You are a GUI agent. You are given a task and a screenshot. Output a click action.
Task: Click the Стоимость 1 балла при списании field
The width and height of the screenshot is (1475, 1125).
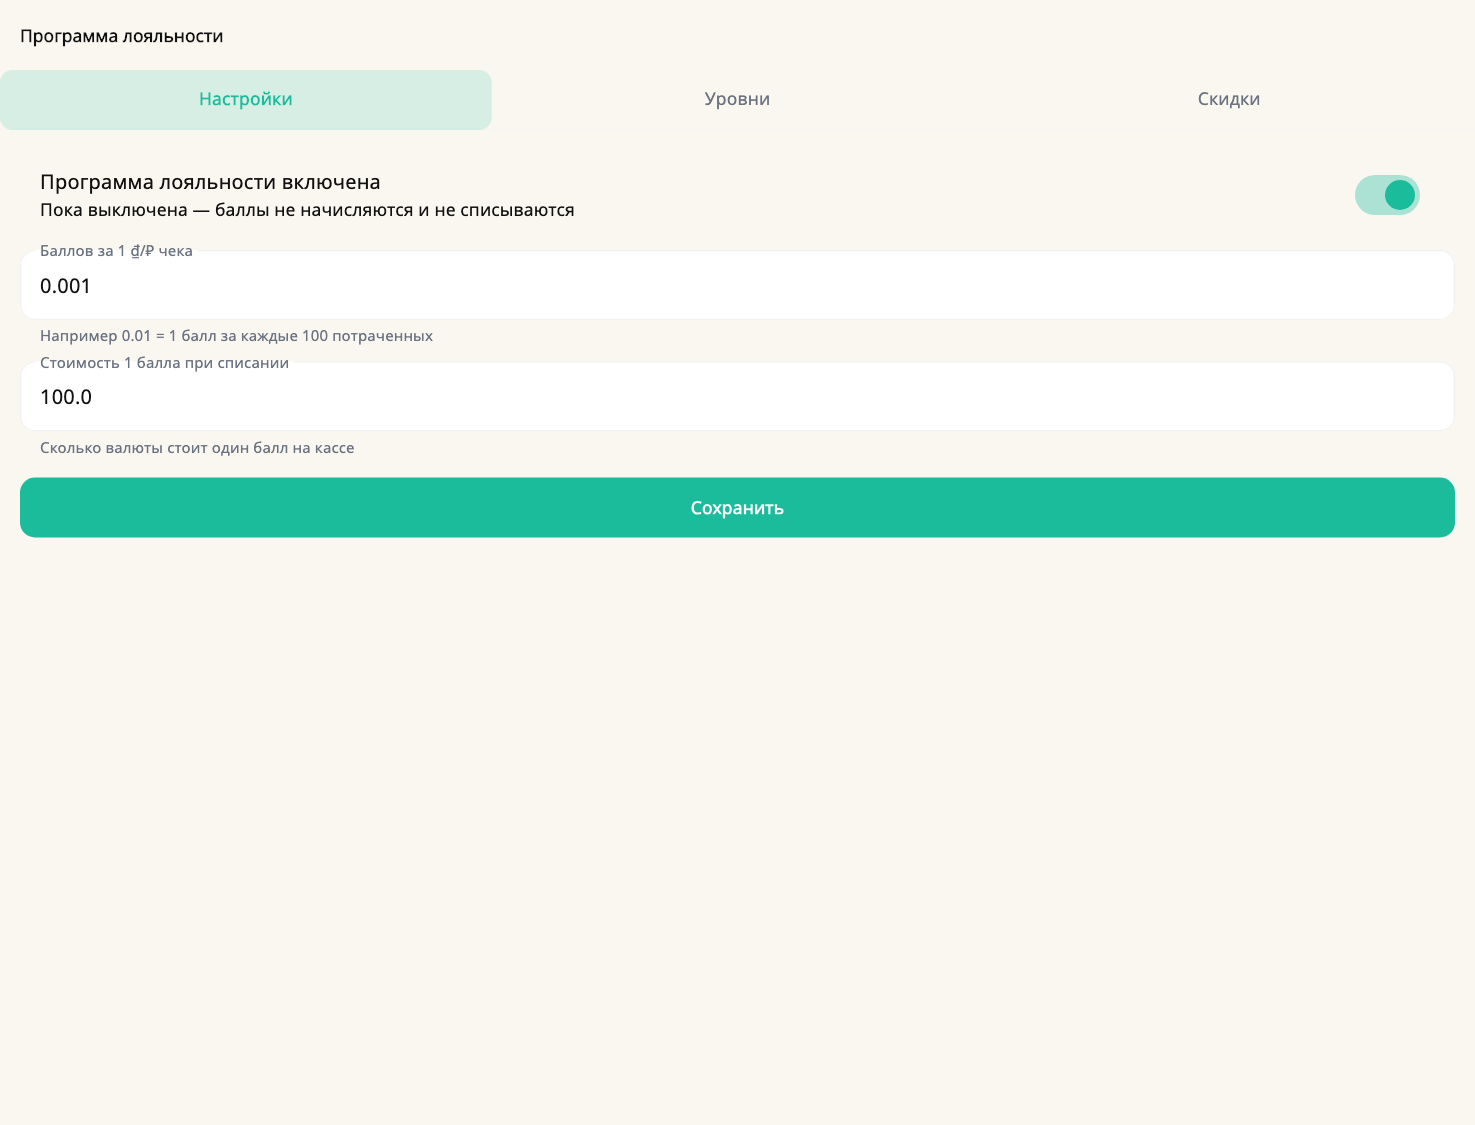click(737, 397)
